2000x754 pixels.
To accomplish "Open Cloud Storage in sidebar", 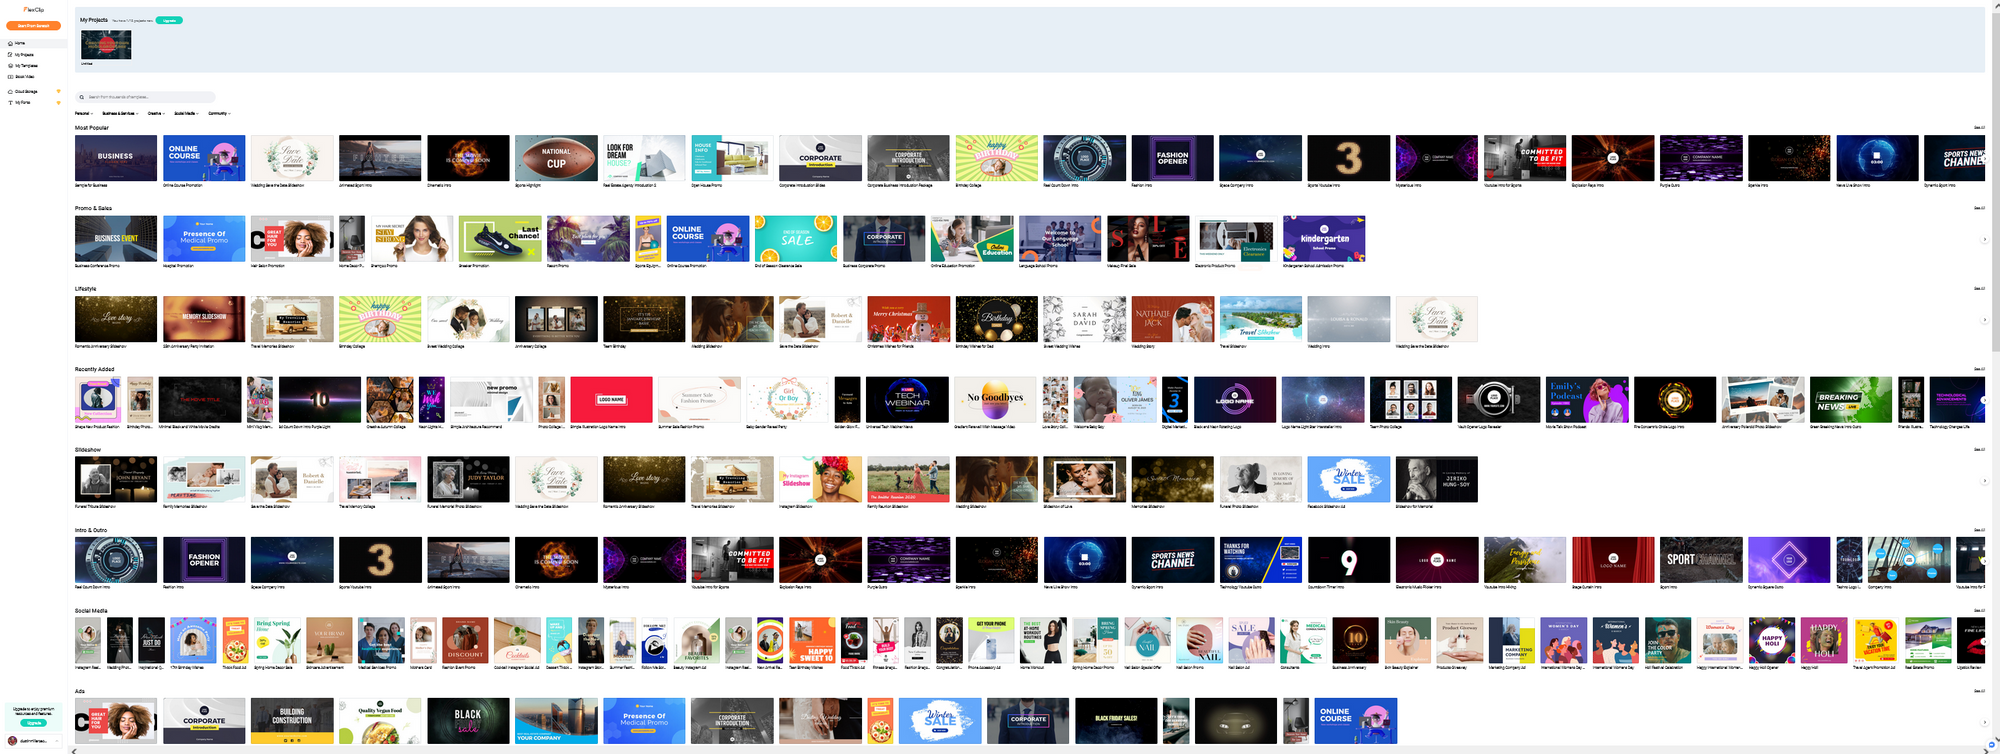I will [25, 92].
